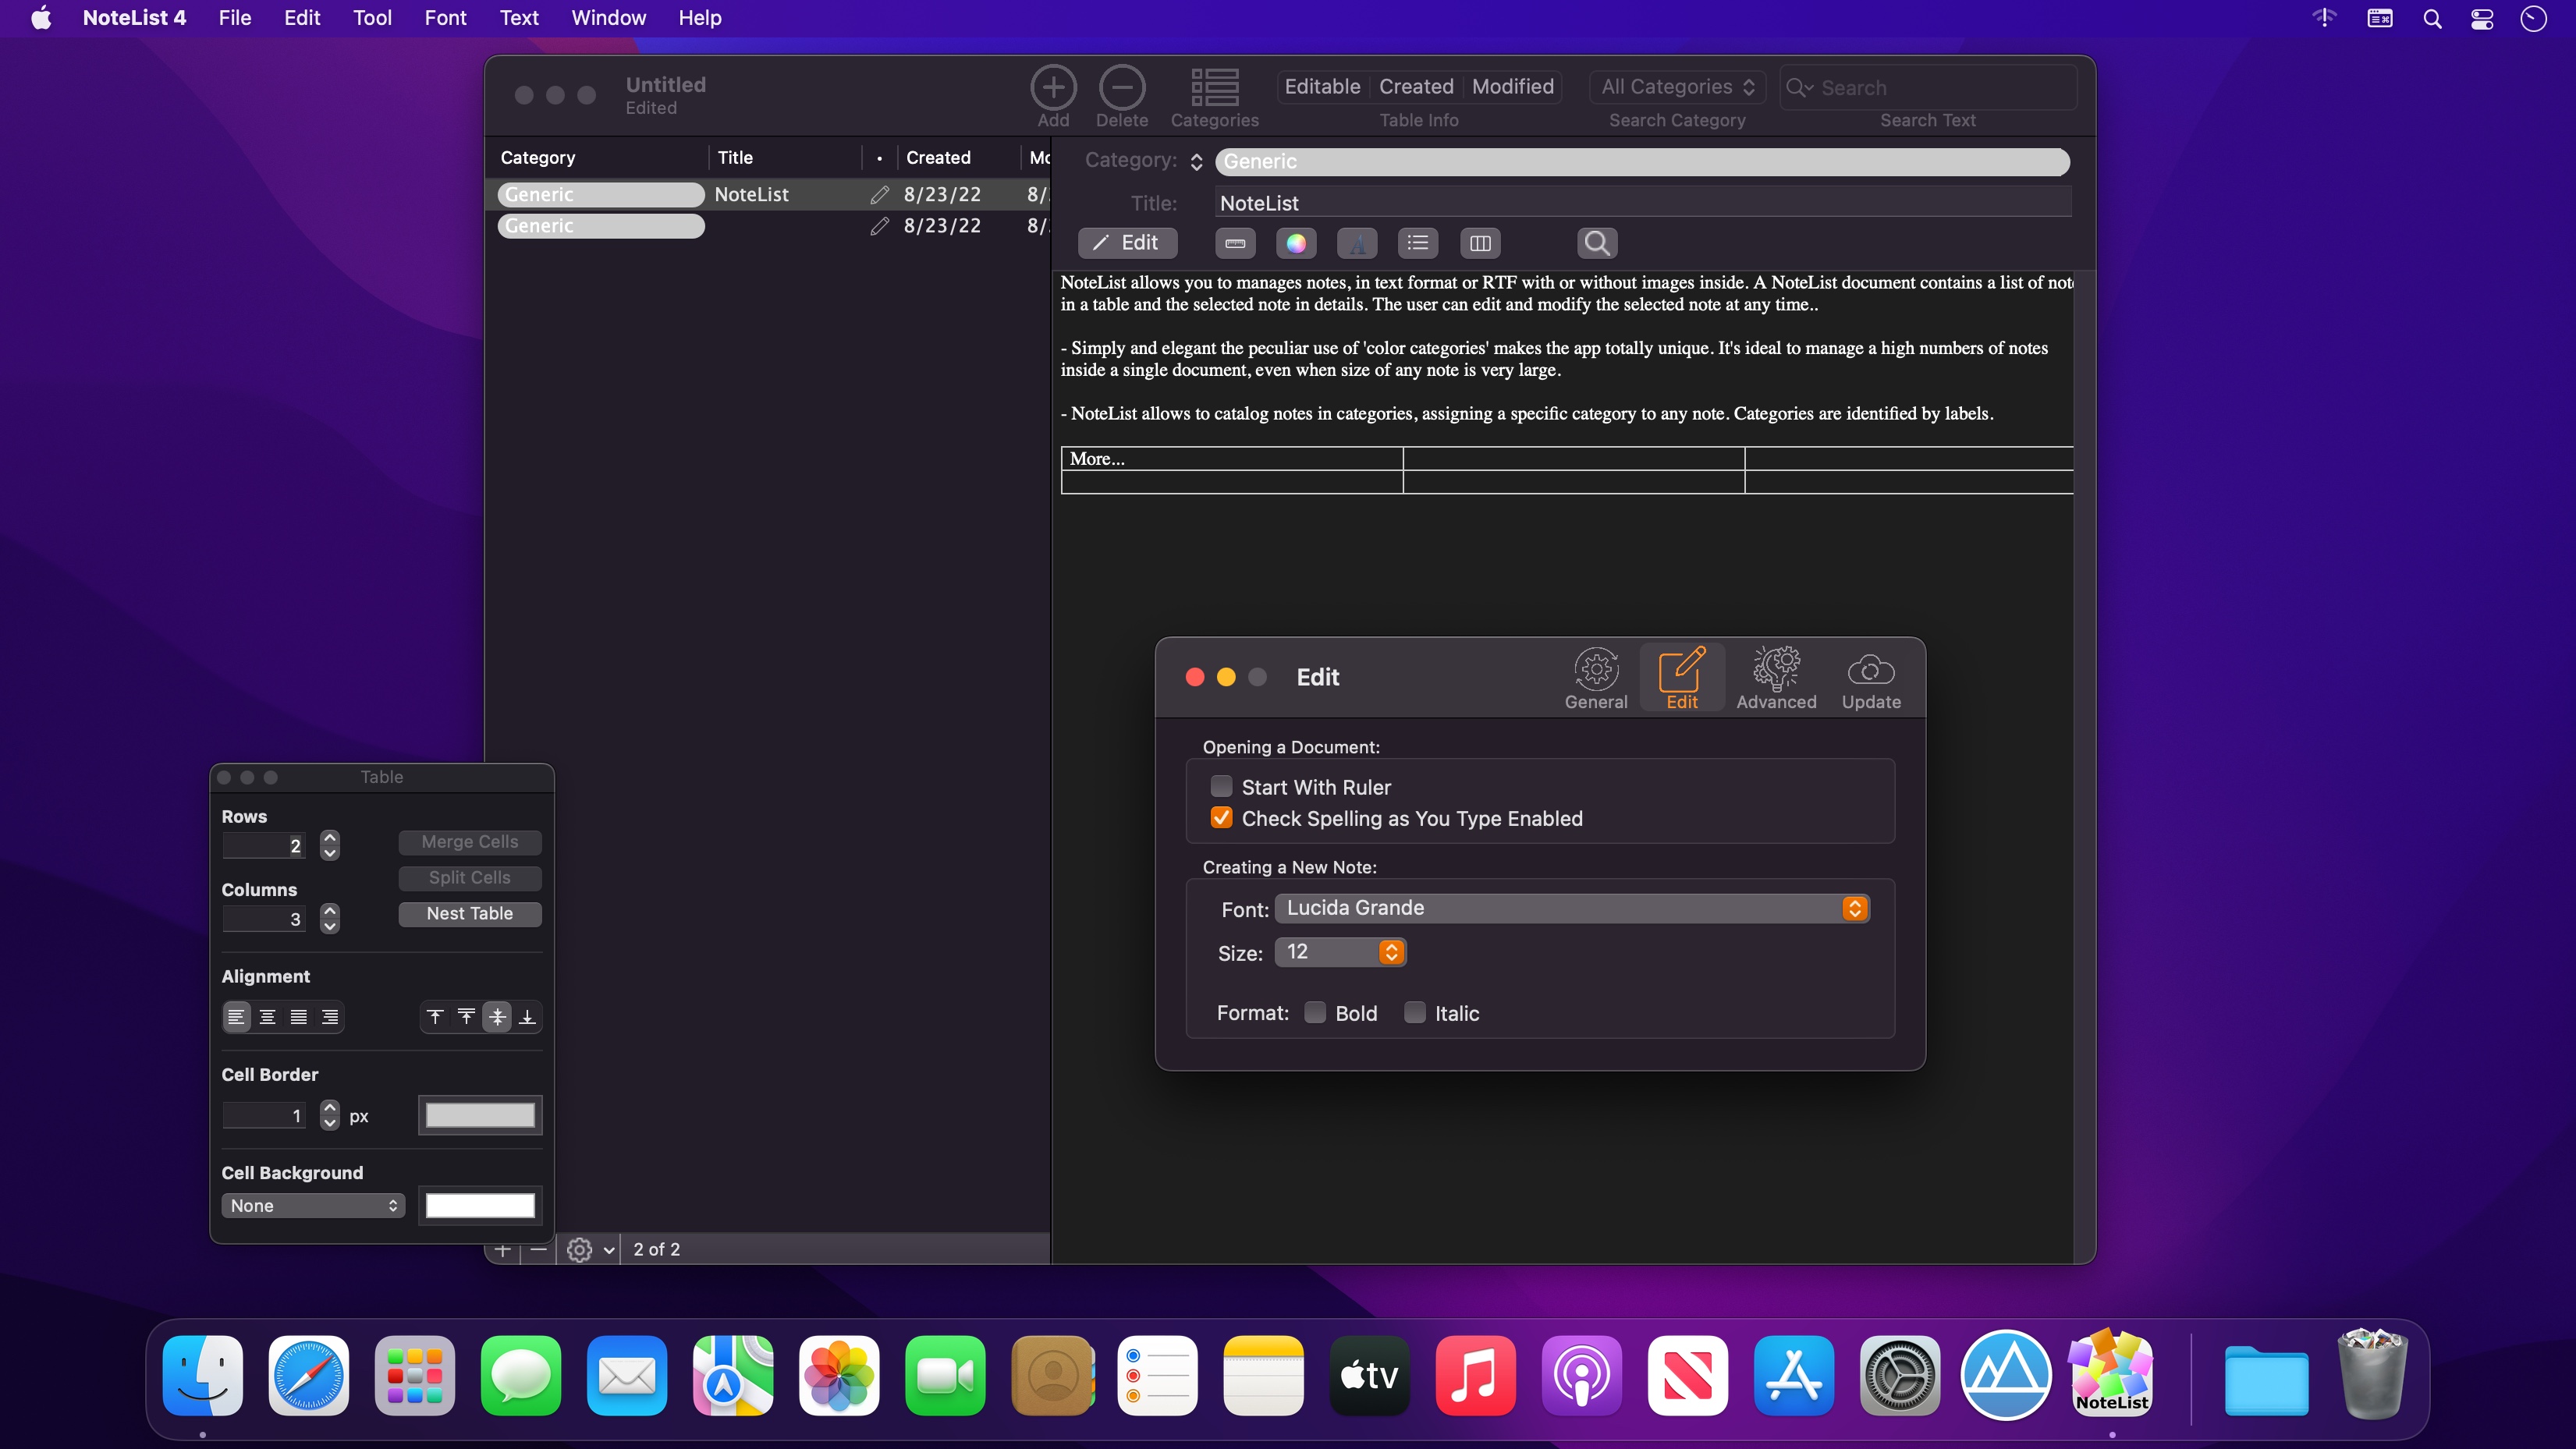Set horizontal alignment to right in Table panel

[x=329, y=1017]
